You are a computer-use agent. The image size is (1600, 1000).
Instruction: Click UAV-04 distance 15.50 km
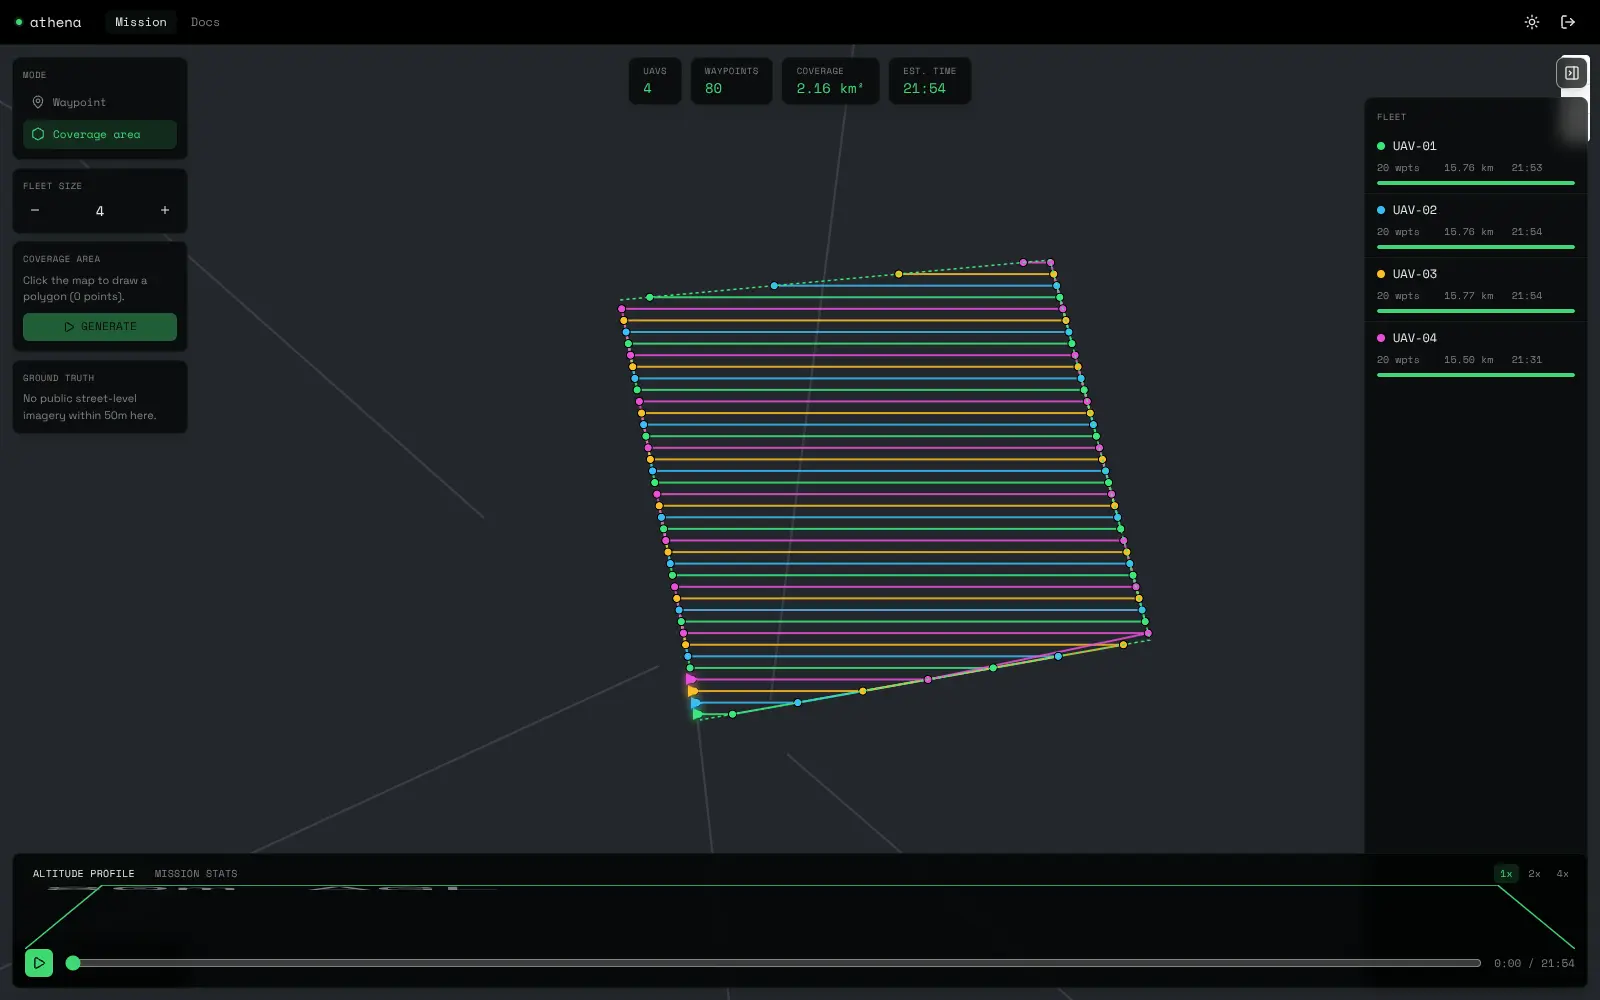coord(1468,360)
